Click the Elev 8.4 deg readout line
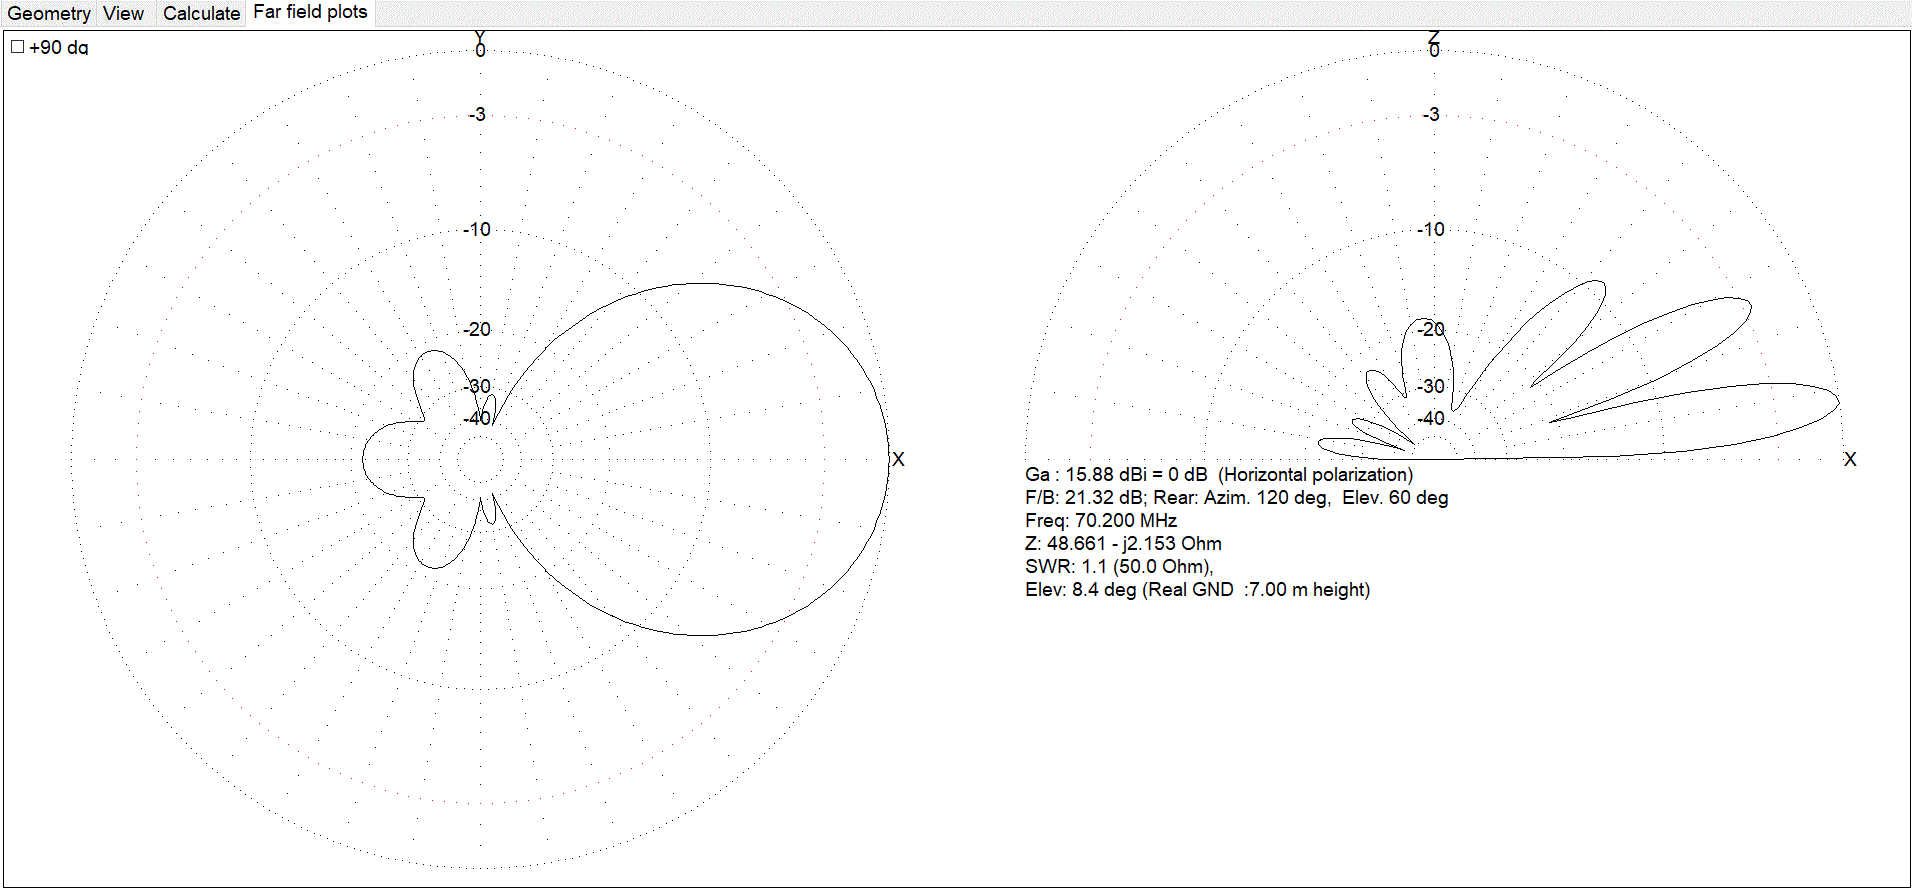 coord(1197,590)
